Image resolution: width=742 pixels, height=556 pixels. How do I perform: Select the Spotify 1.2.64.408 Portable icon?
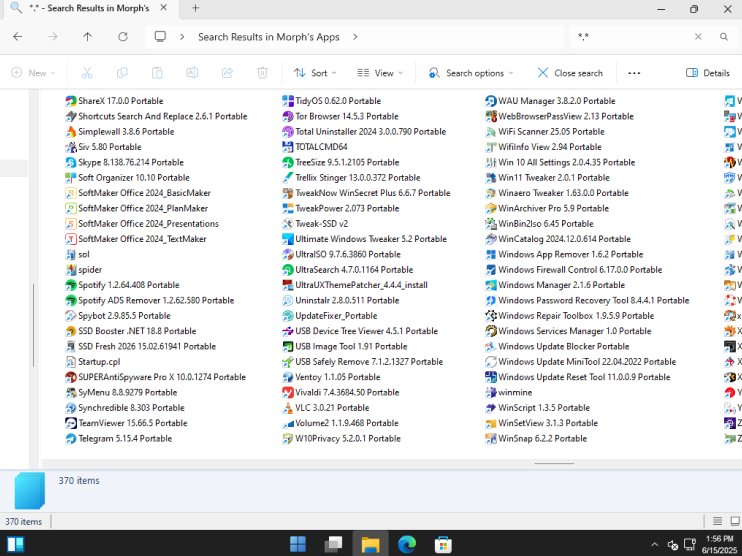point(71,285)
